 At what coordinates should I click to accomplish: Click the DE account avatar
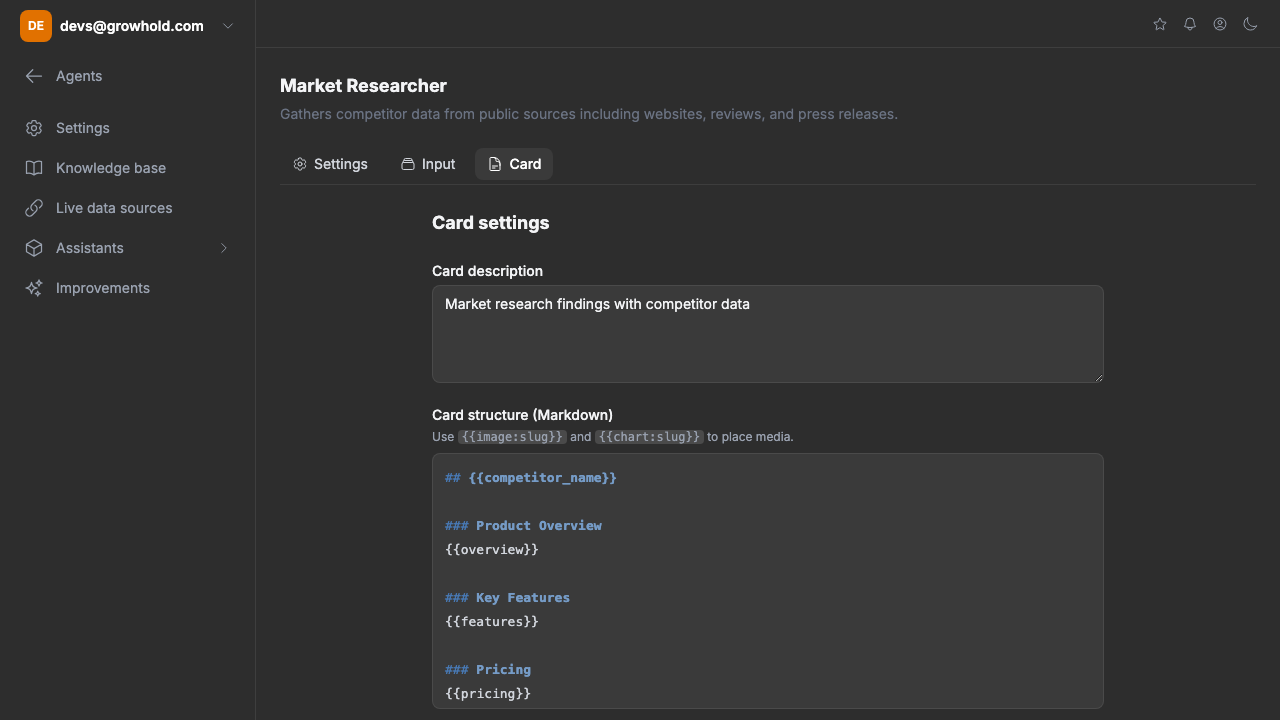pos(35,26)
